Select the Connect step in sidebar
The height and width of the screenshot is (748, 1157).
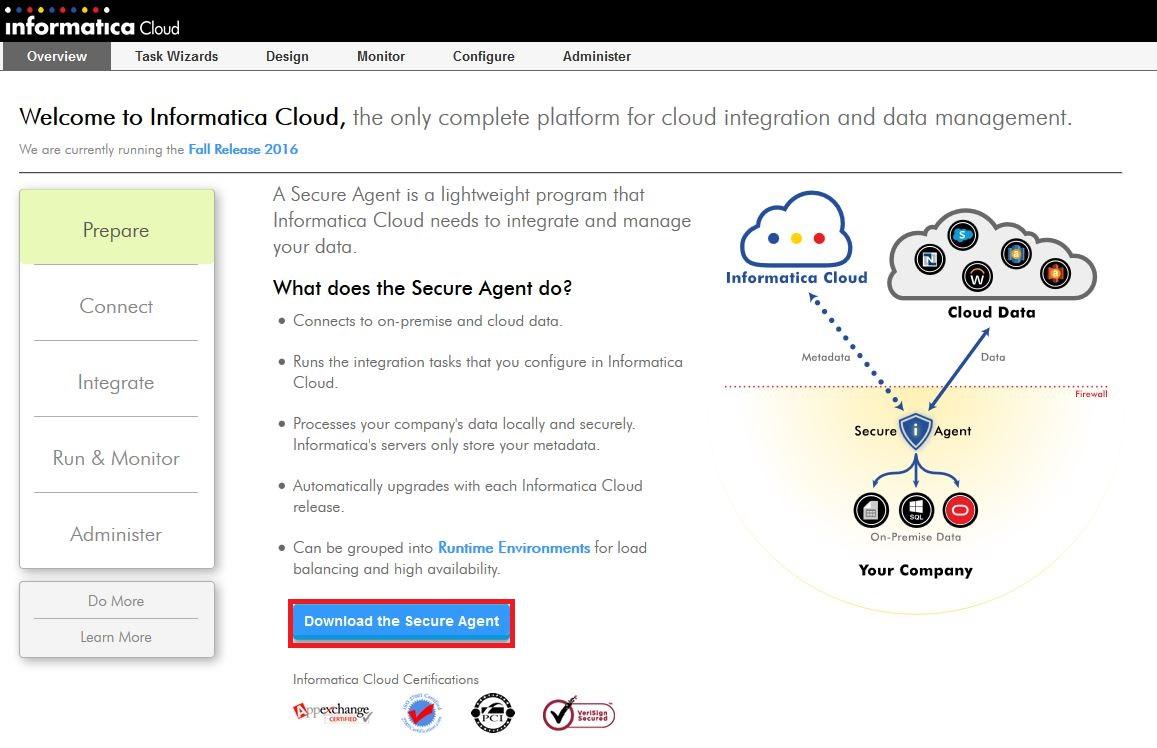tap(117, 305)
